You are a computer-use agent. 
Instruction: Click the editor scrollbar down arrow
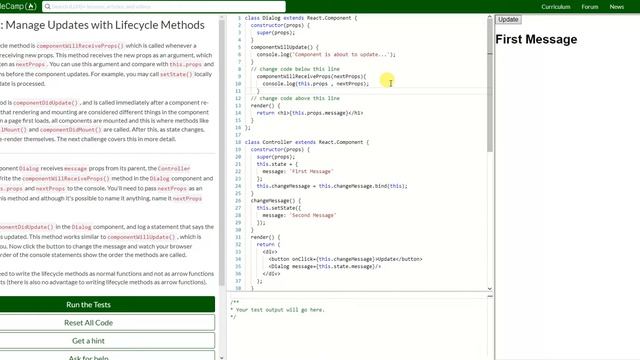pyautogui.click(x=490, y=289)
